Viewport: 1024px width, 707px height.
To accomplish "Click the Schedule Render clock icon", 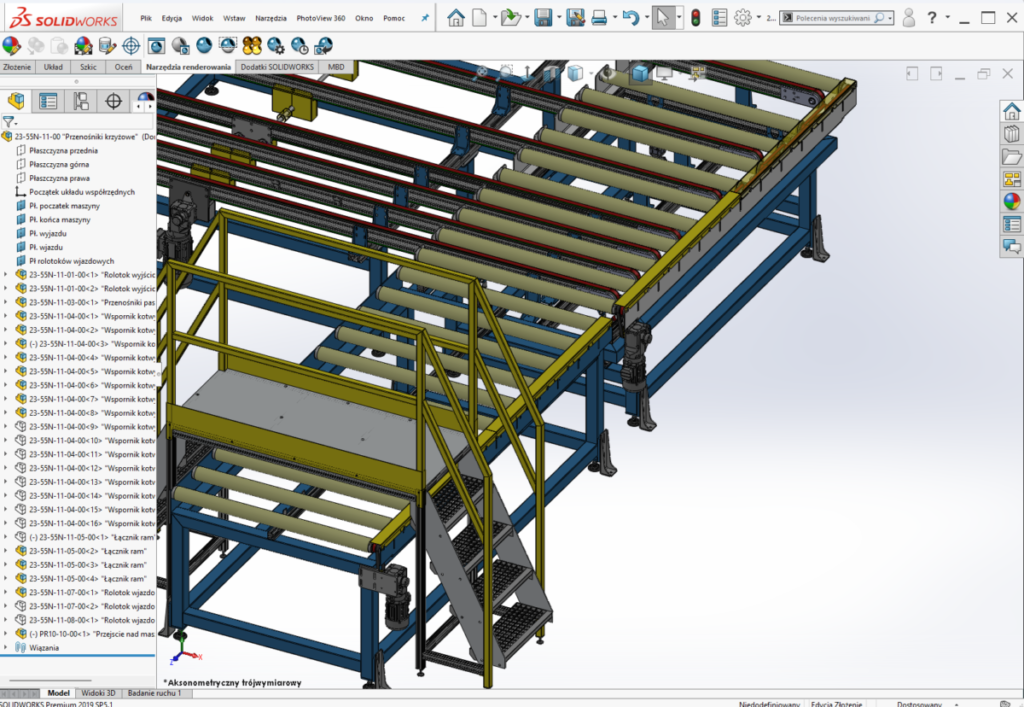I will [x=300, y=45].
